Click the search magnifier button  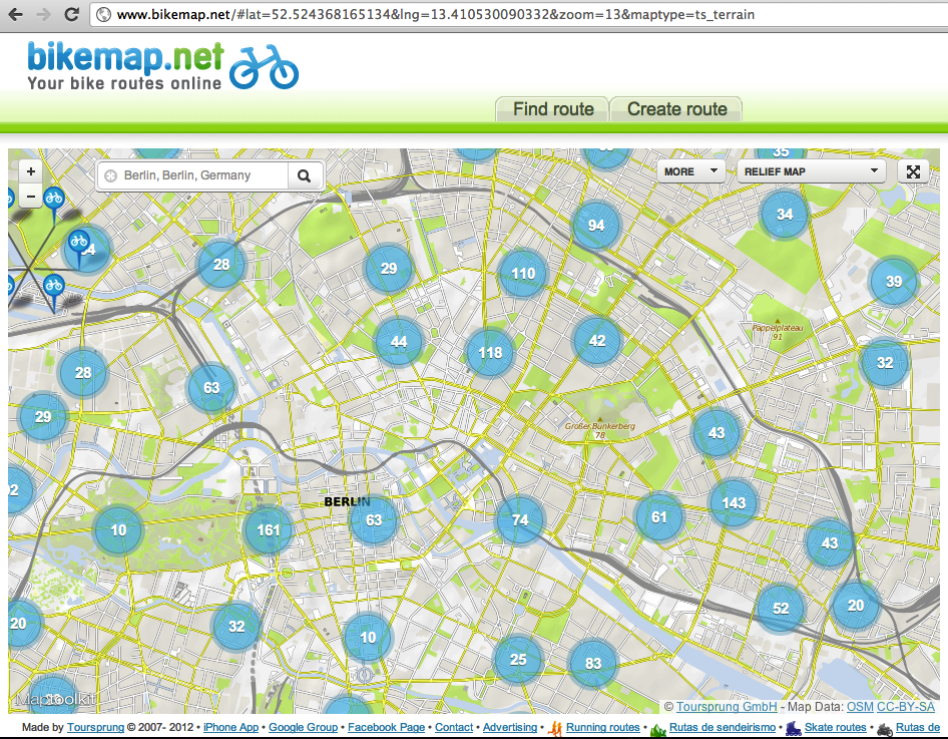305,176
